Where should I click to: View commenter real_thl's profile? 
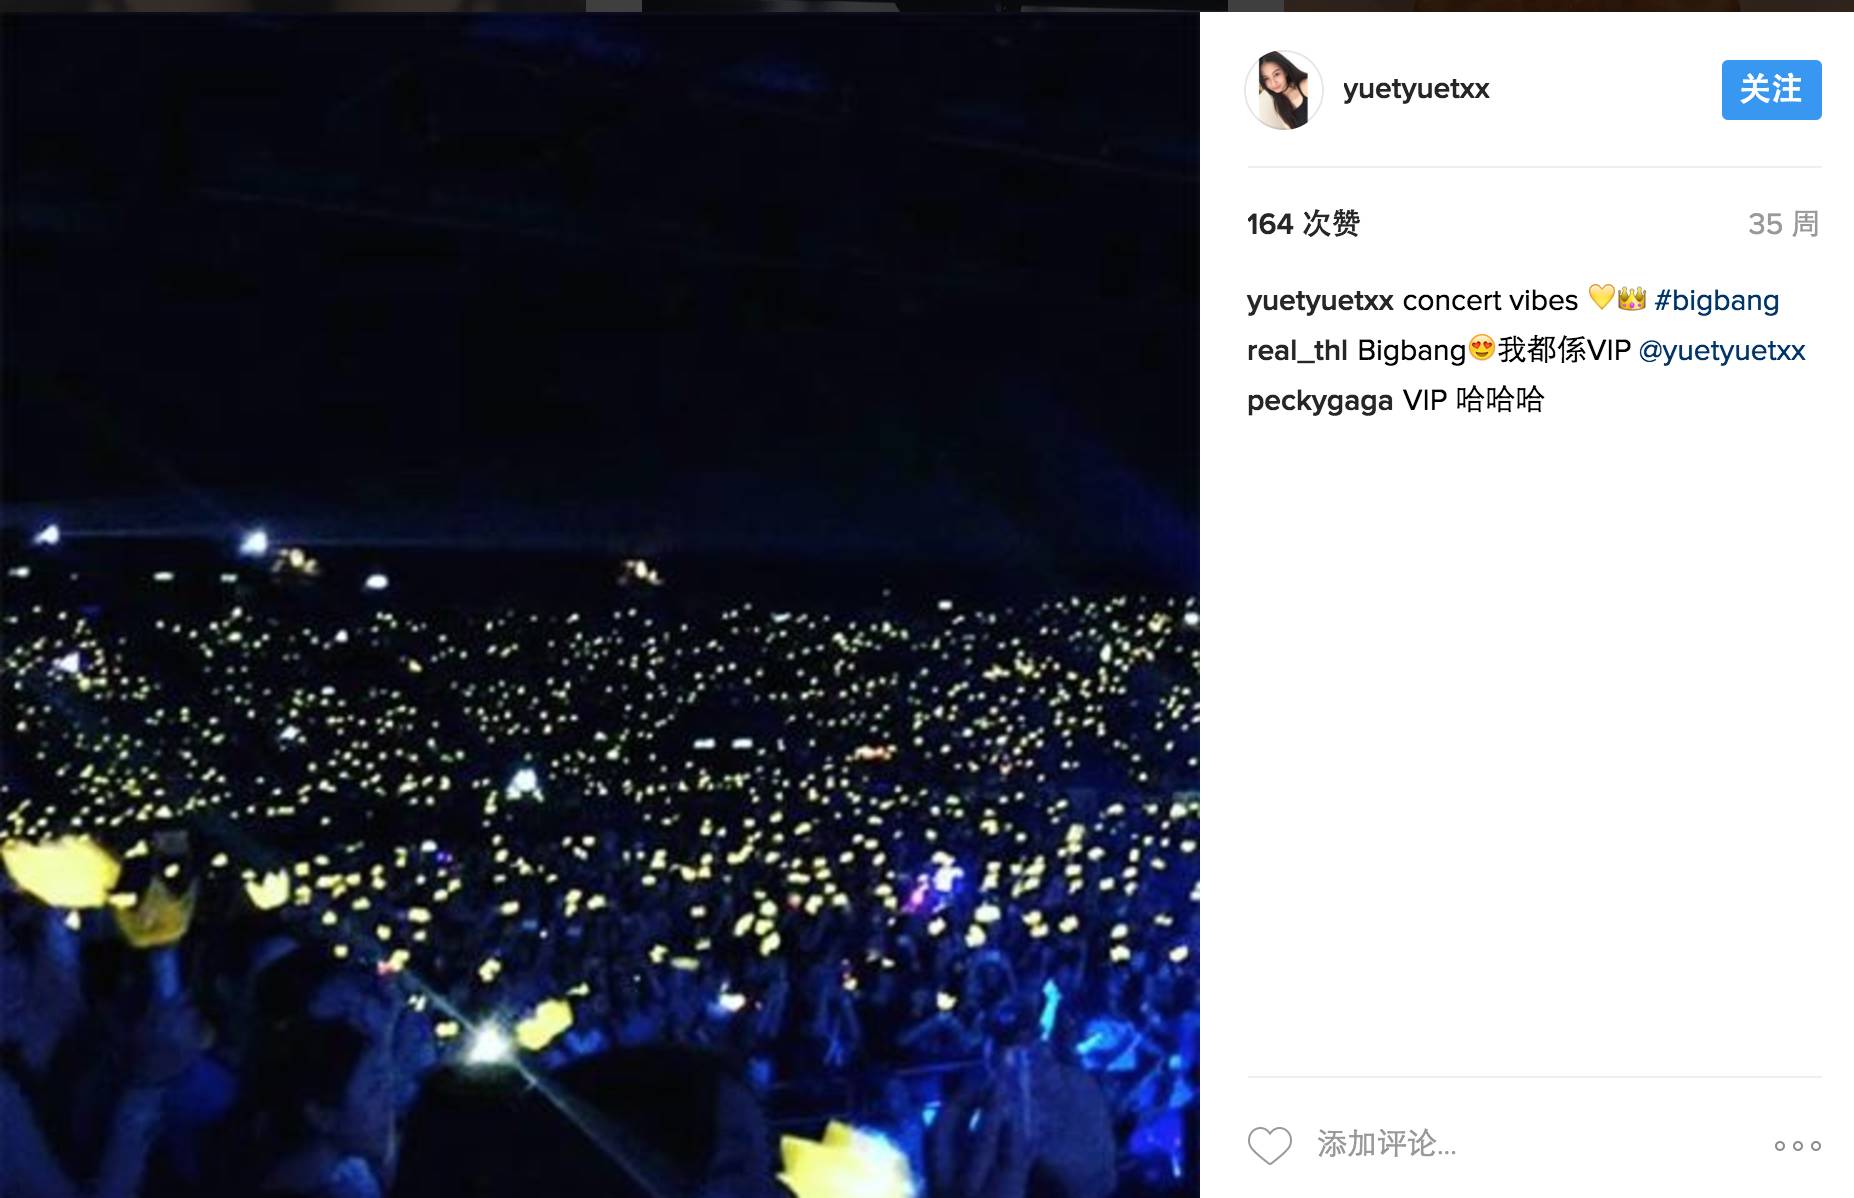[1297, 350]
